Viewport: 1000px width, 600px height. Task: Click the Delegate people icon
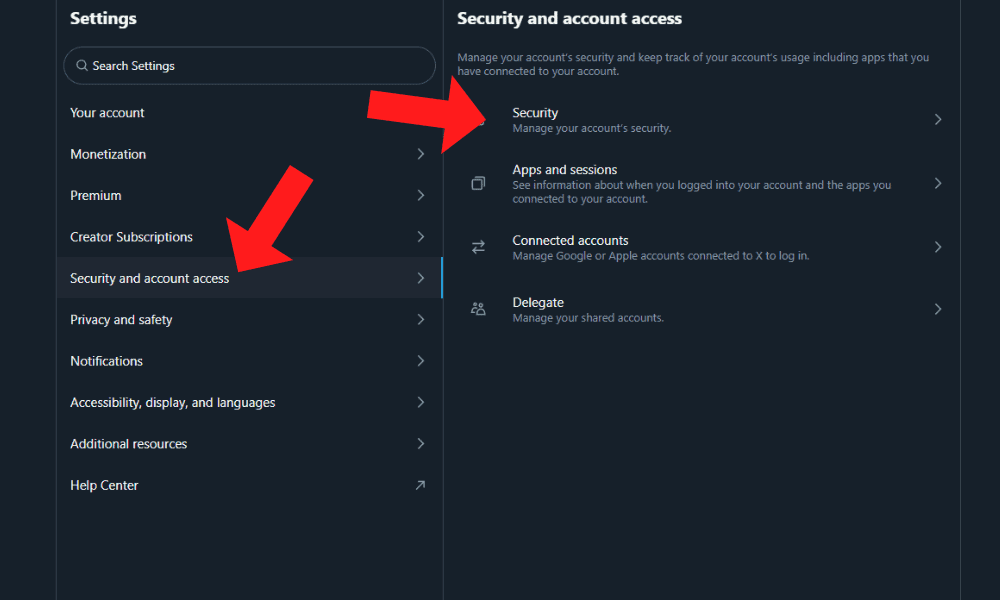(478, 309)
